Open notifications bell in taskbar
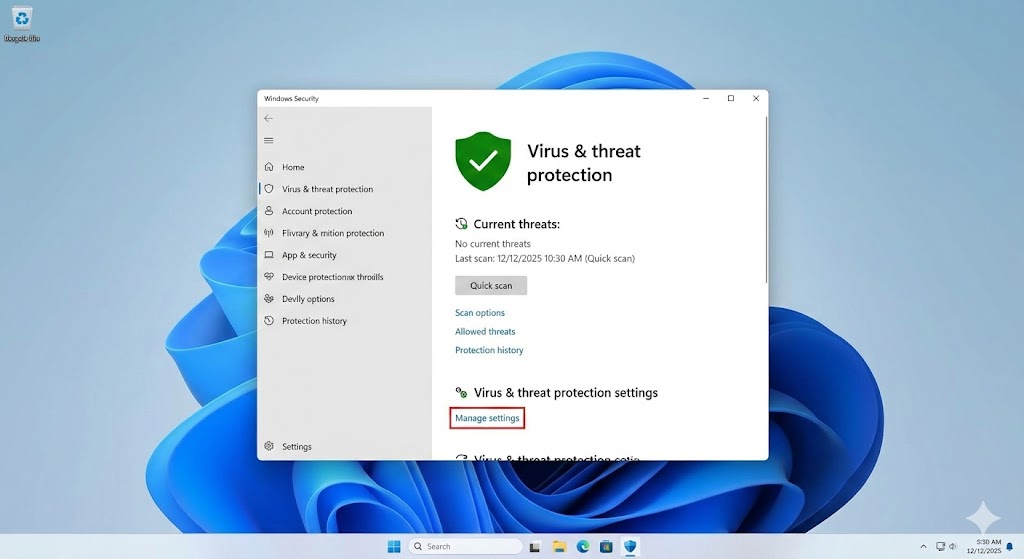The height and width of the screenshot is (559, 1024). [1010, 547]
